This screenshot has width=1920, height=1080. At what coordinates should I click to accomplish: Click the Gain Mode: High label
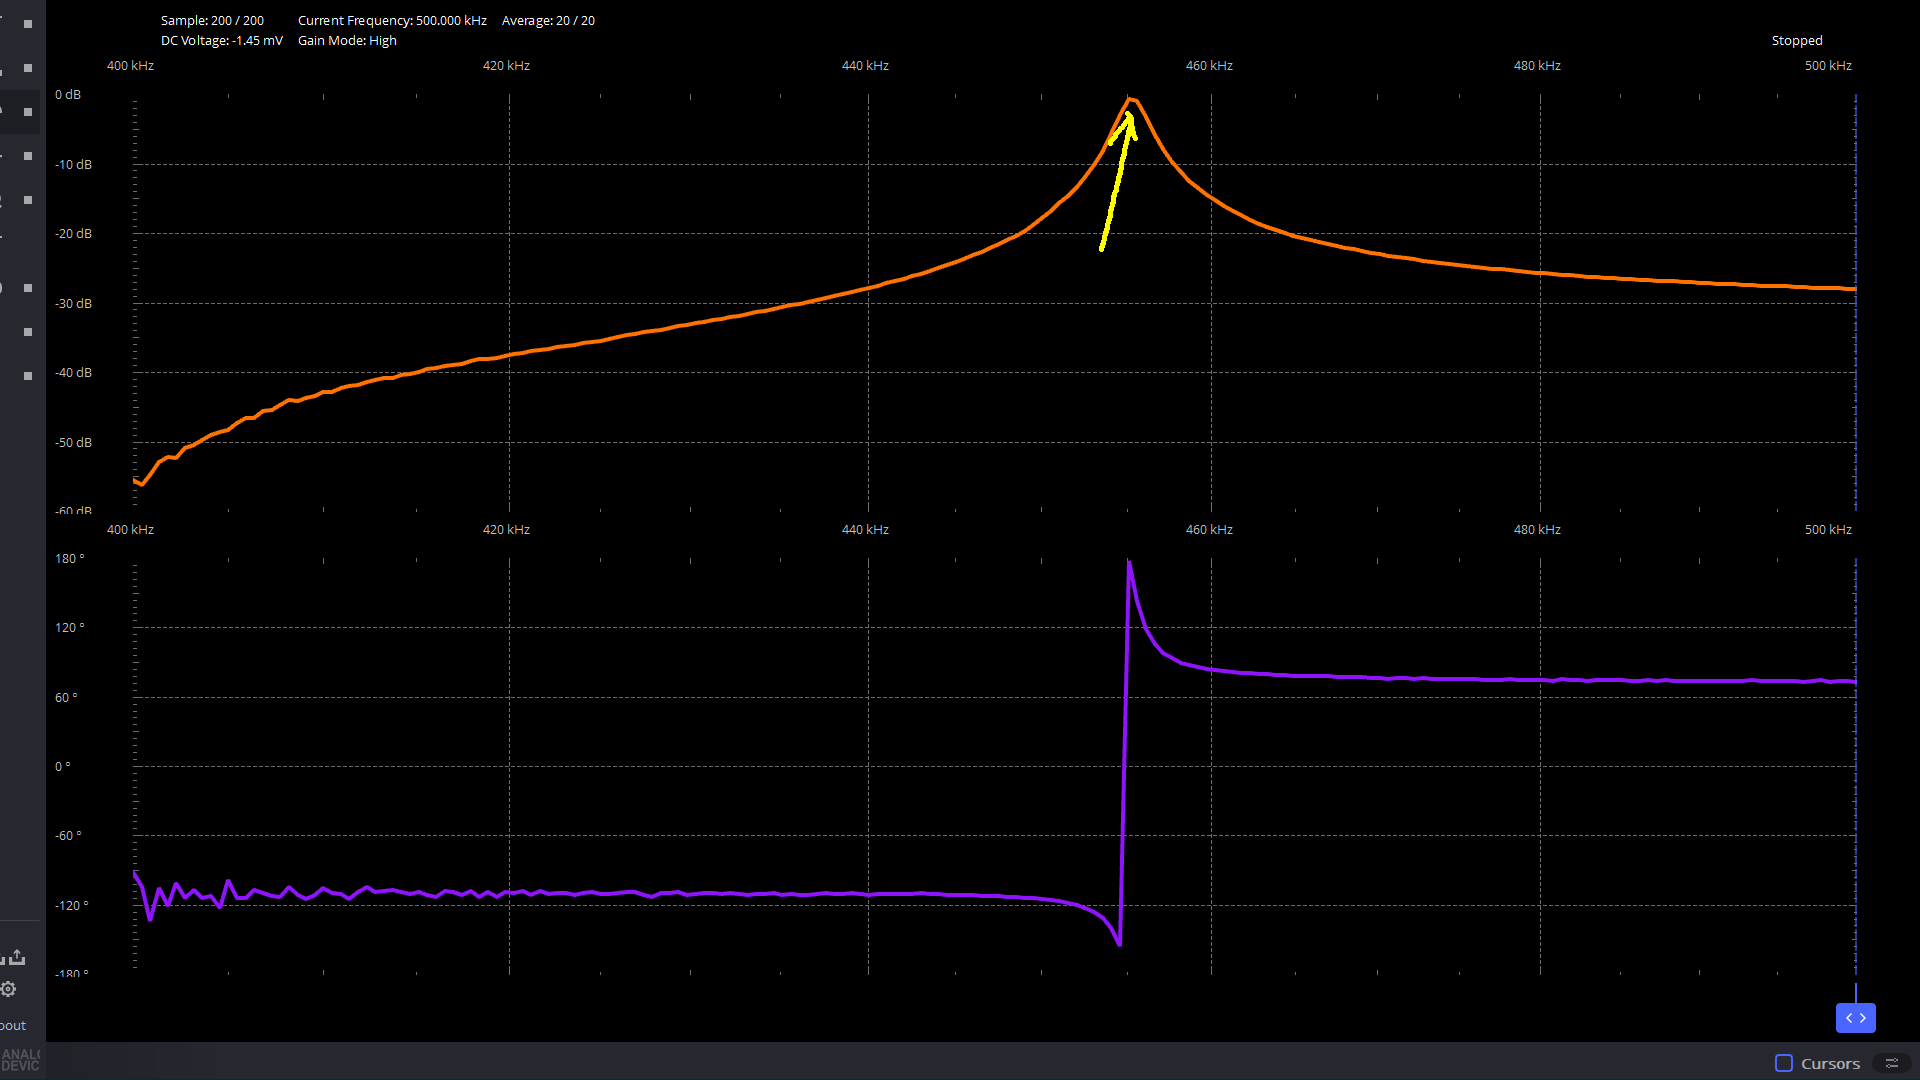point(347,41)
